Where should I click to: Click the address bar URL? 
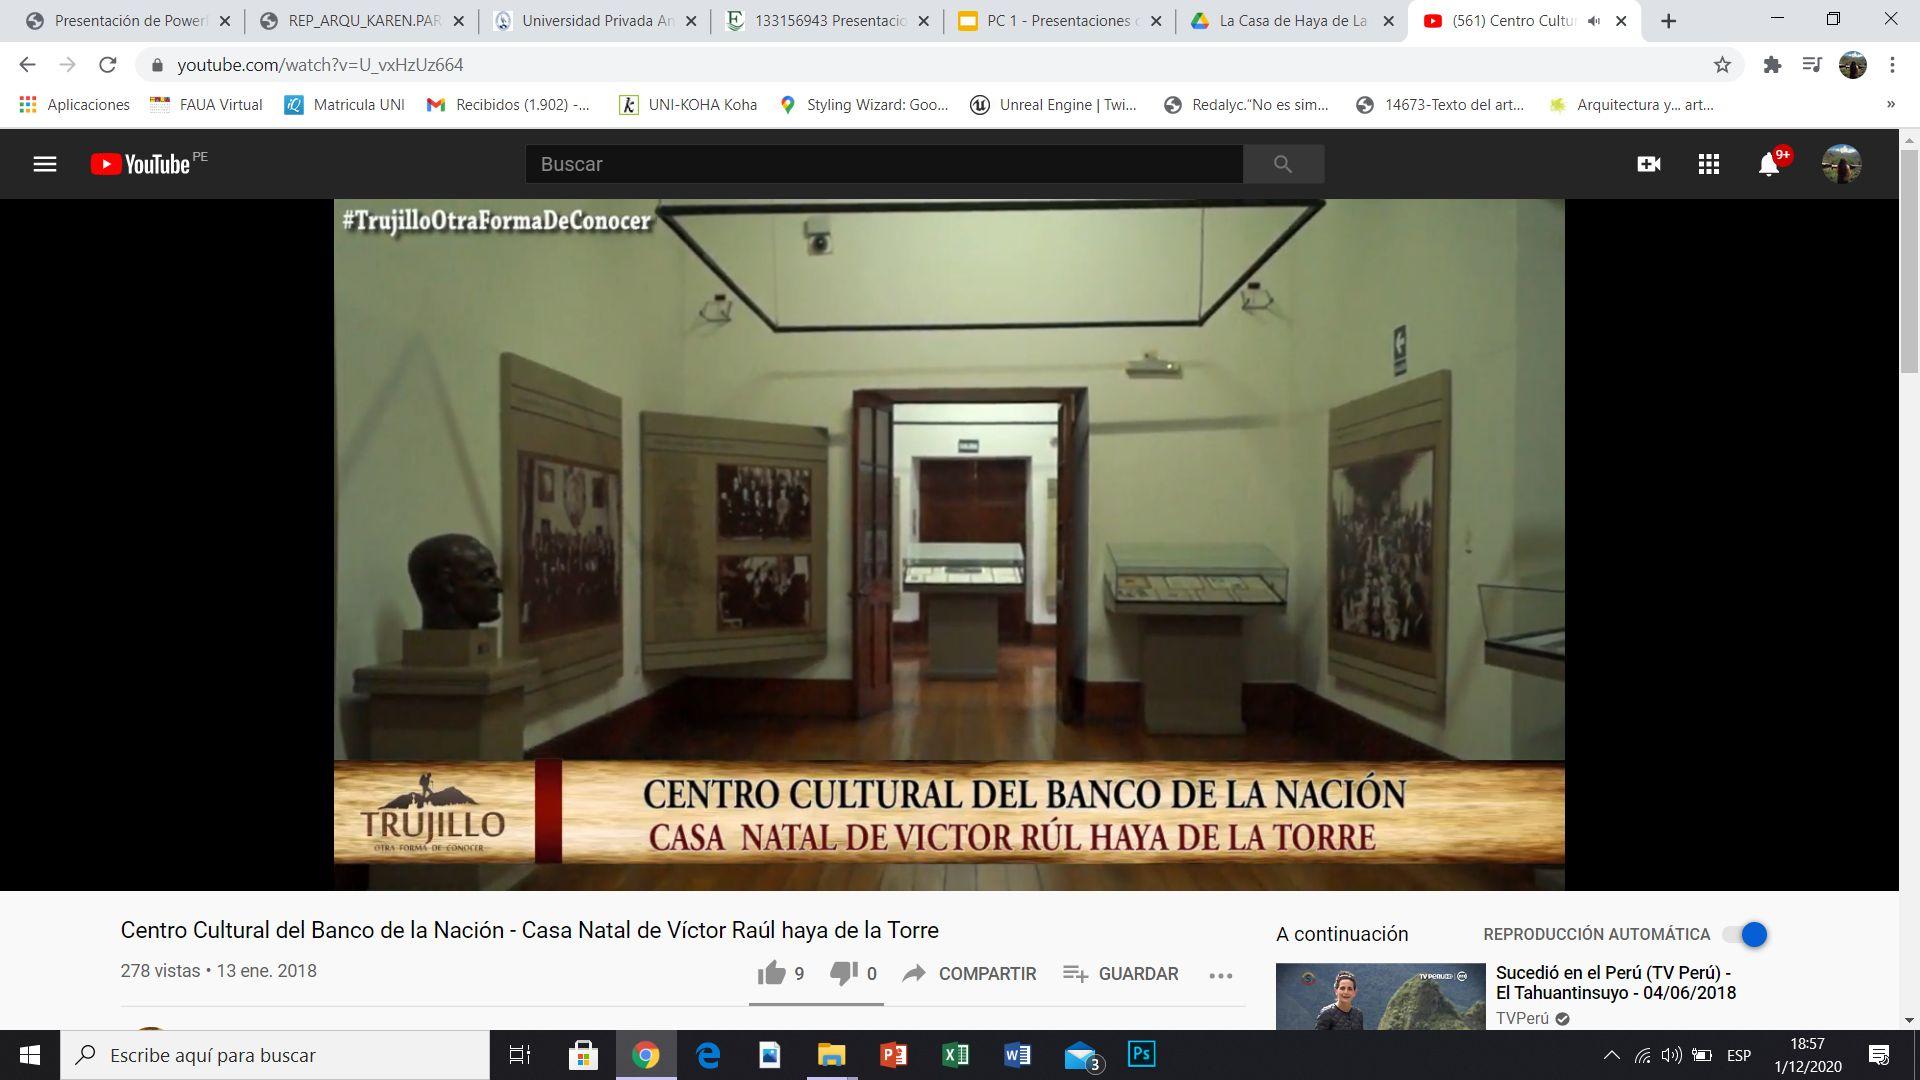tap(320, 65)
